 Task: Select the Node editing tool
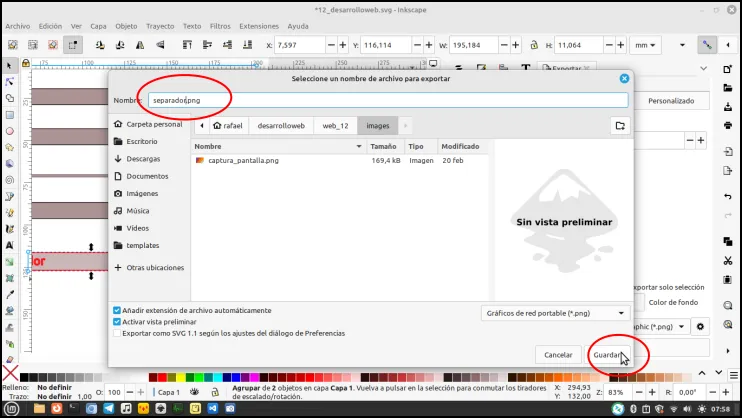coord(9,82)
